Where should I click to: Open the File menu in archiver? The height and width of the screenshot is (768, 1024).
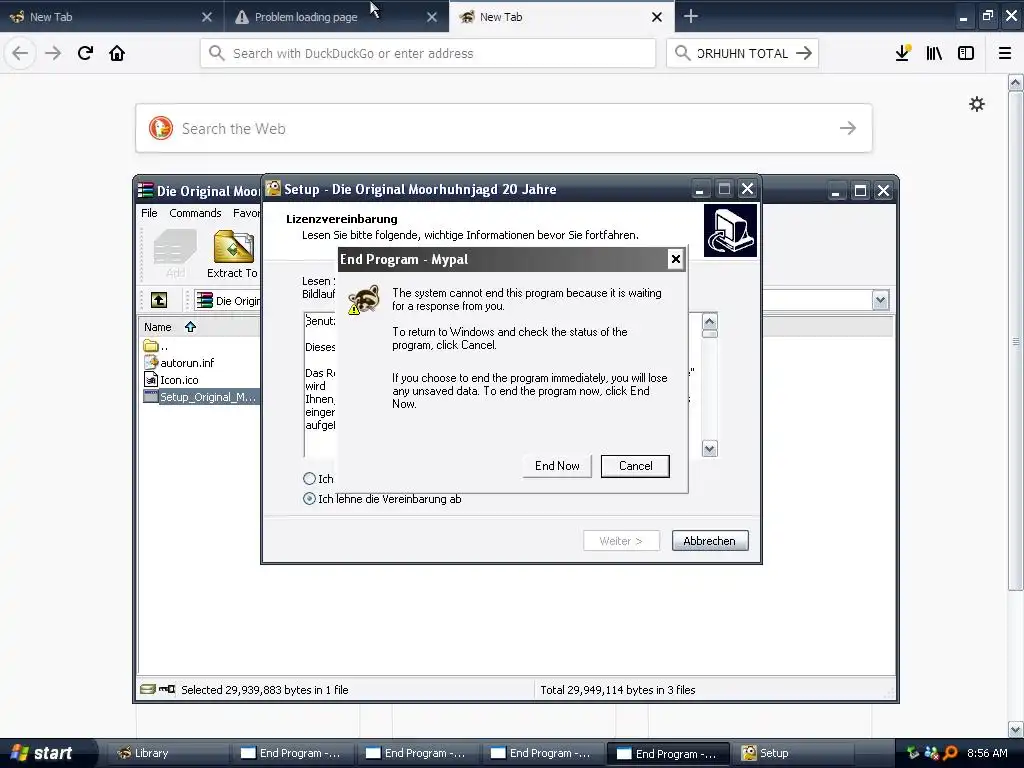(x=149, y=213)
